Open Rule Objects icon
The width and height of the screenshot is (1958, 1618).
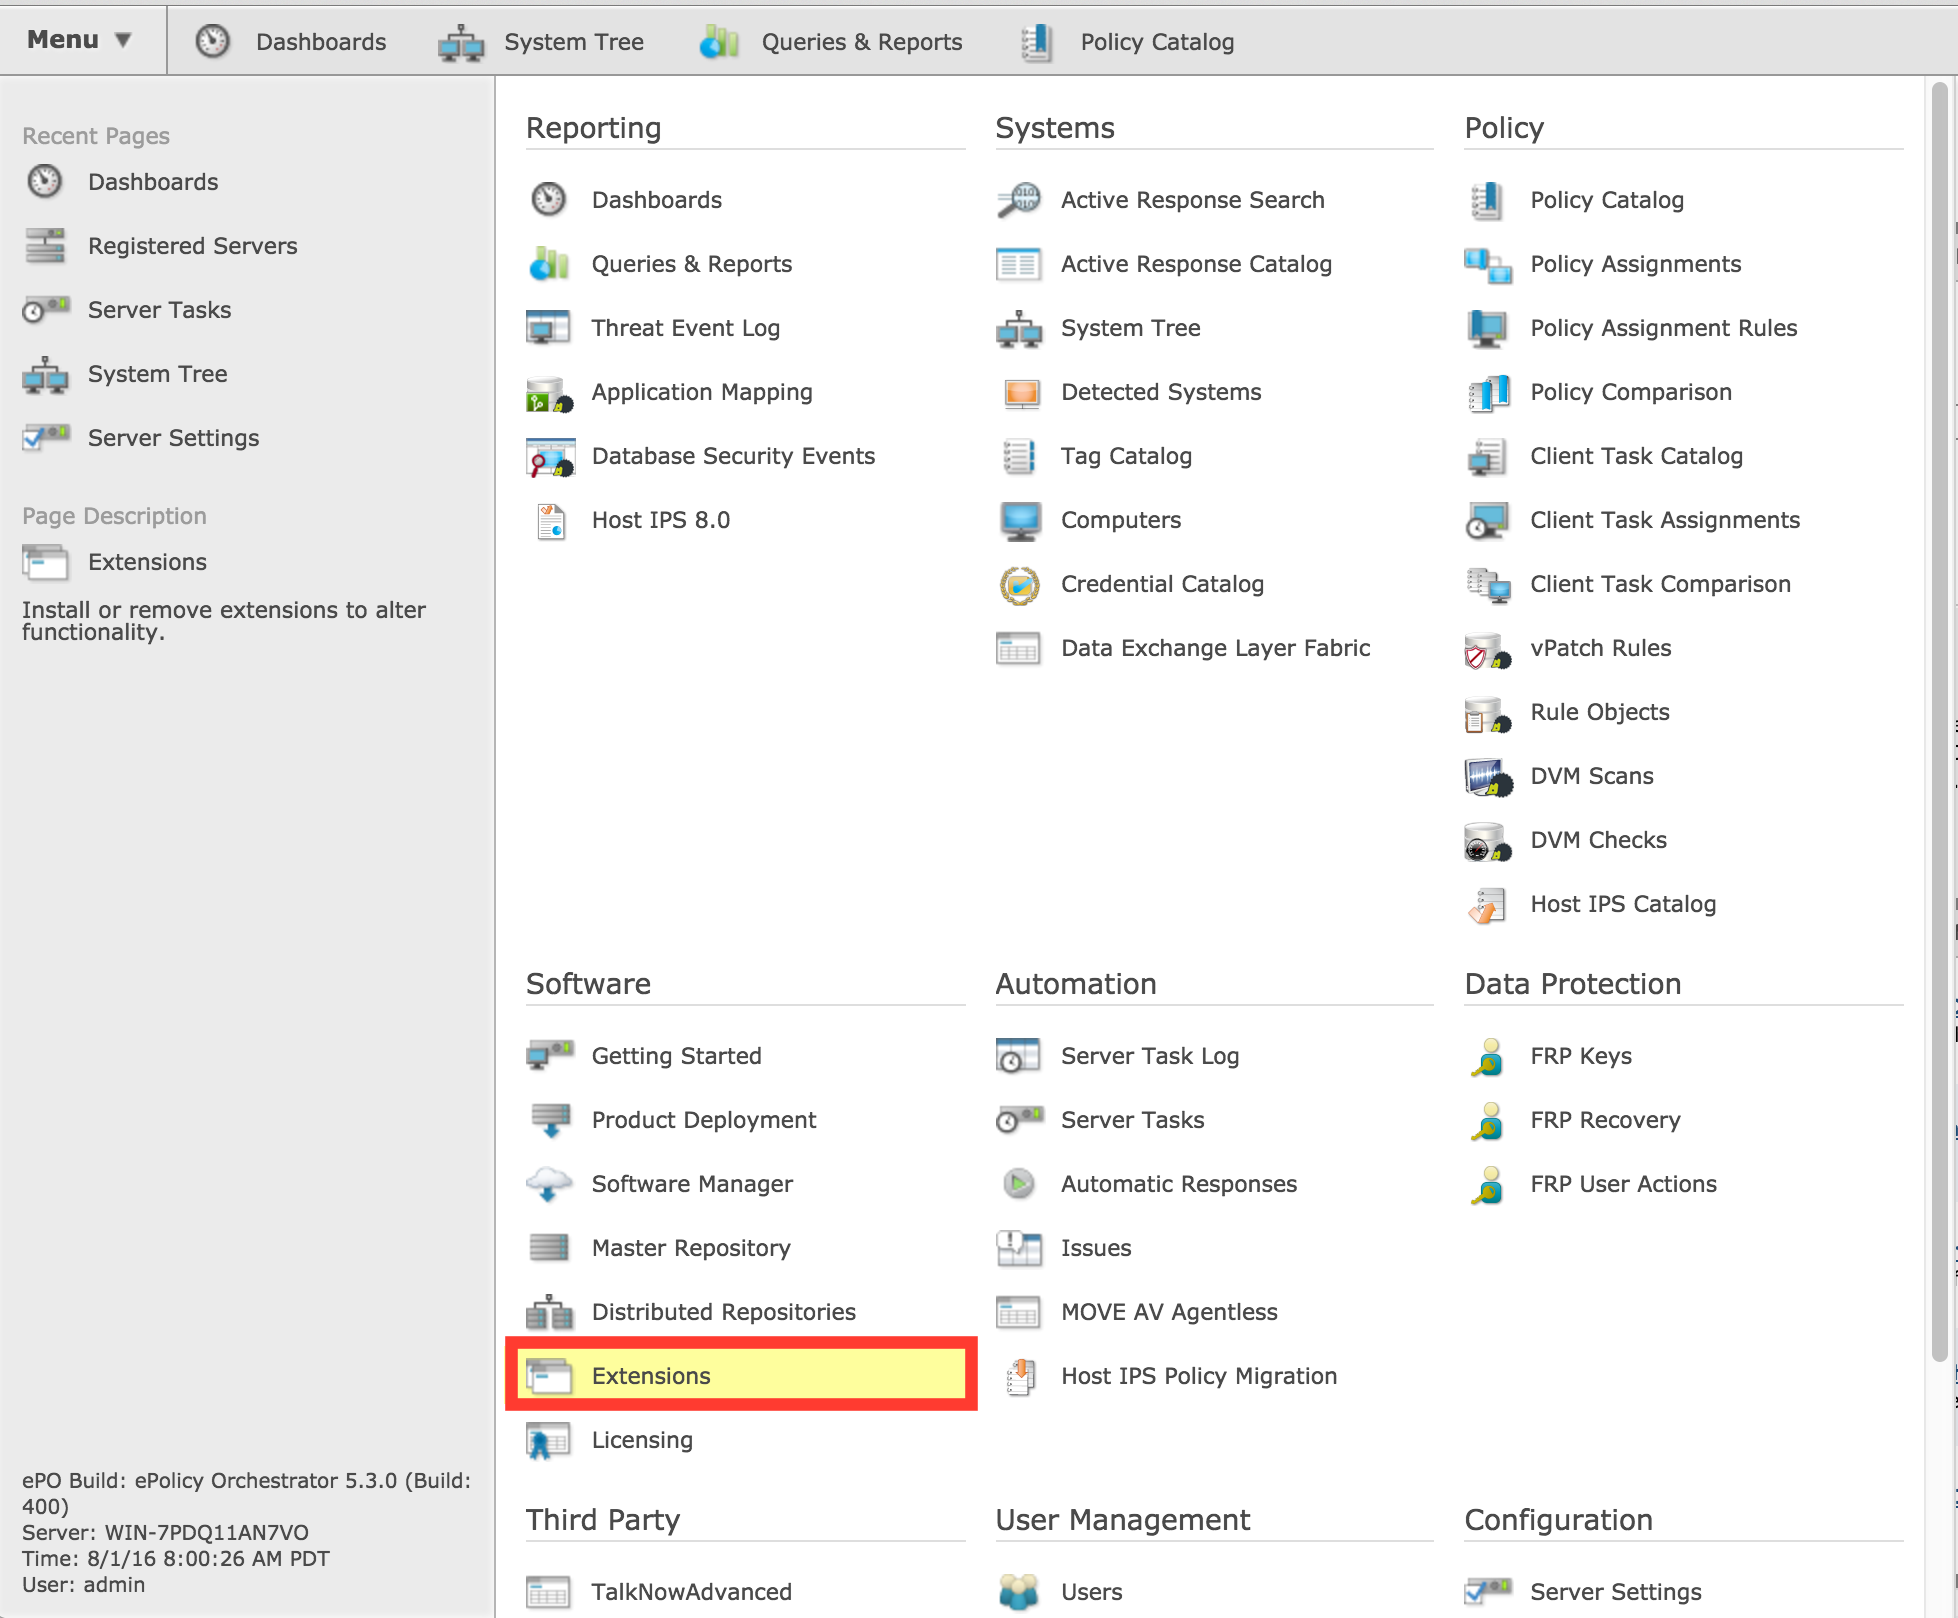tap(1488, 714)
